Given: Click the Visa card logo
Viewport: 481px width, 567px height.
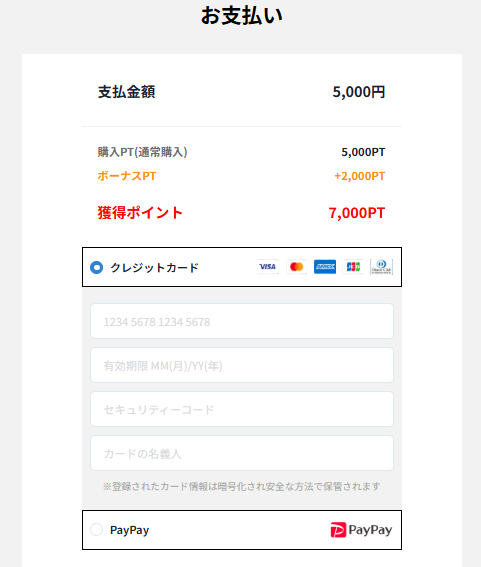Looking at the screenshot, I should [268, 267].
